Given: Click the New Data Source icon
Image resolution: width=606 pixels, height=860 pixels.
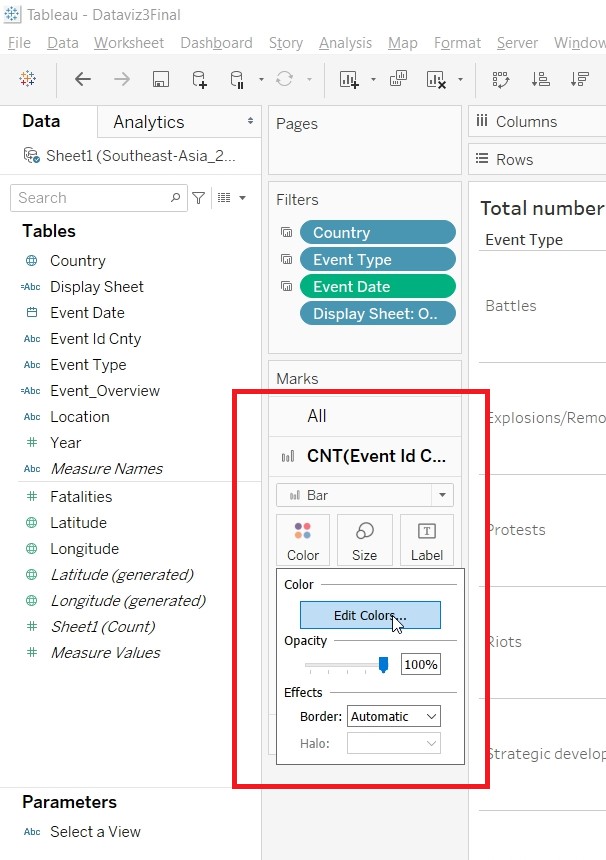Looking at the screenshot, I should (199, 80).
